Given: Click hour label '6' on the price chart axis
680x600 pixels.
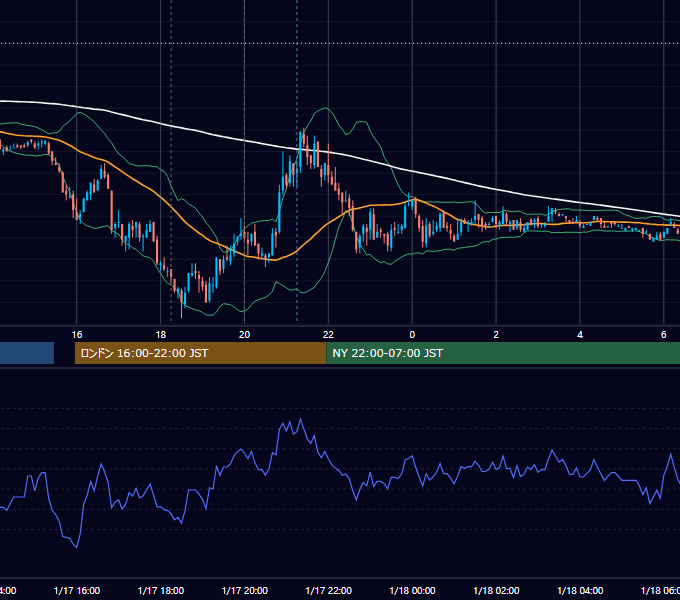Looking at the screenshot, I should (664, 335).
